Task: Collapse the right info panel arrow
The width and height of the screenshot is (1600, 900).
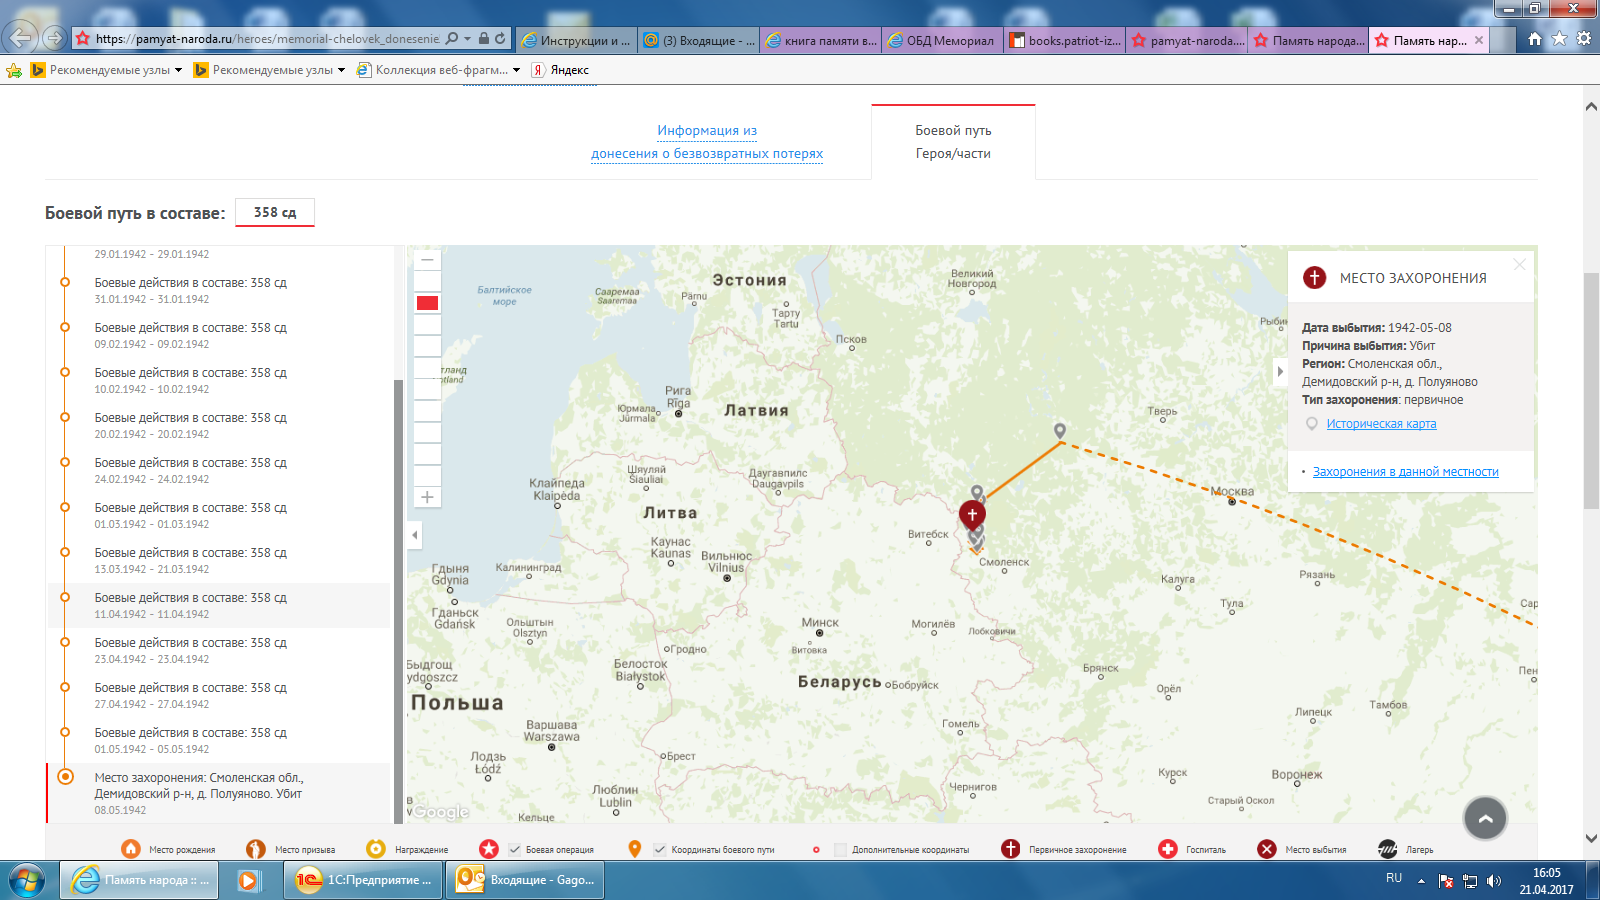Action: tap(1280, 371)
